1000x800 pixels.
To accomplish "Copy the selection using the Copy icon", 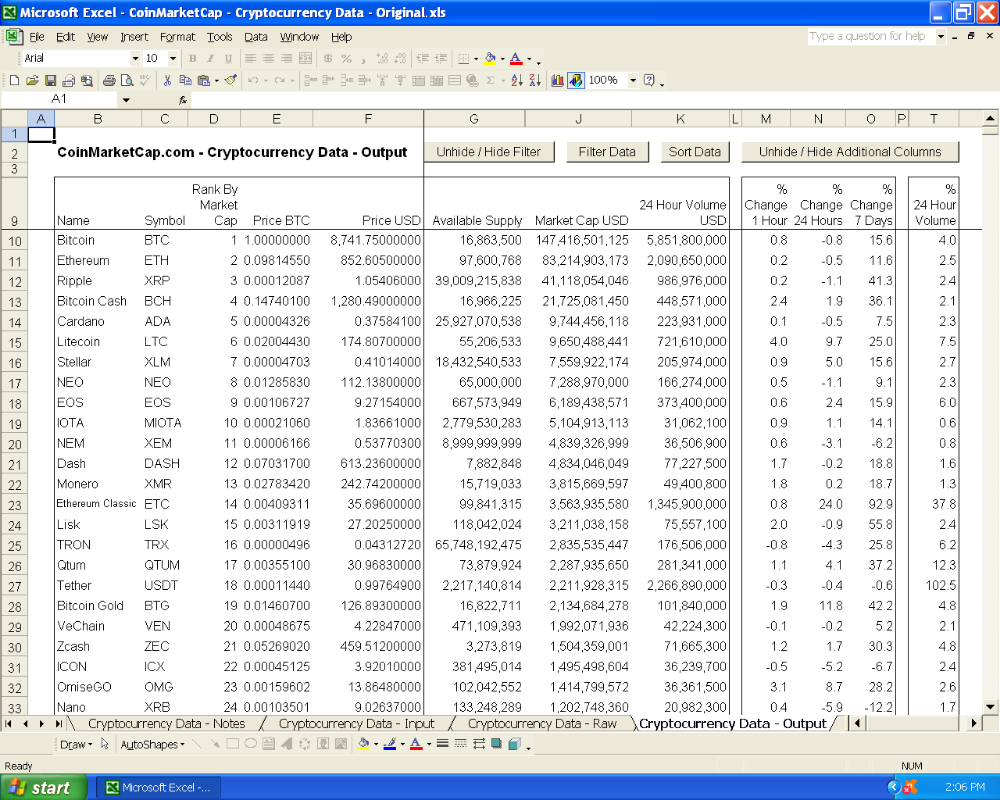I will [x=186, y=80].
